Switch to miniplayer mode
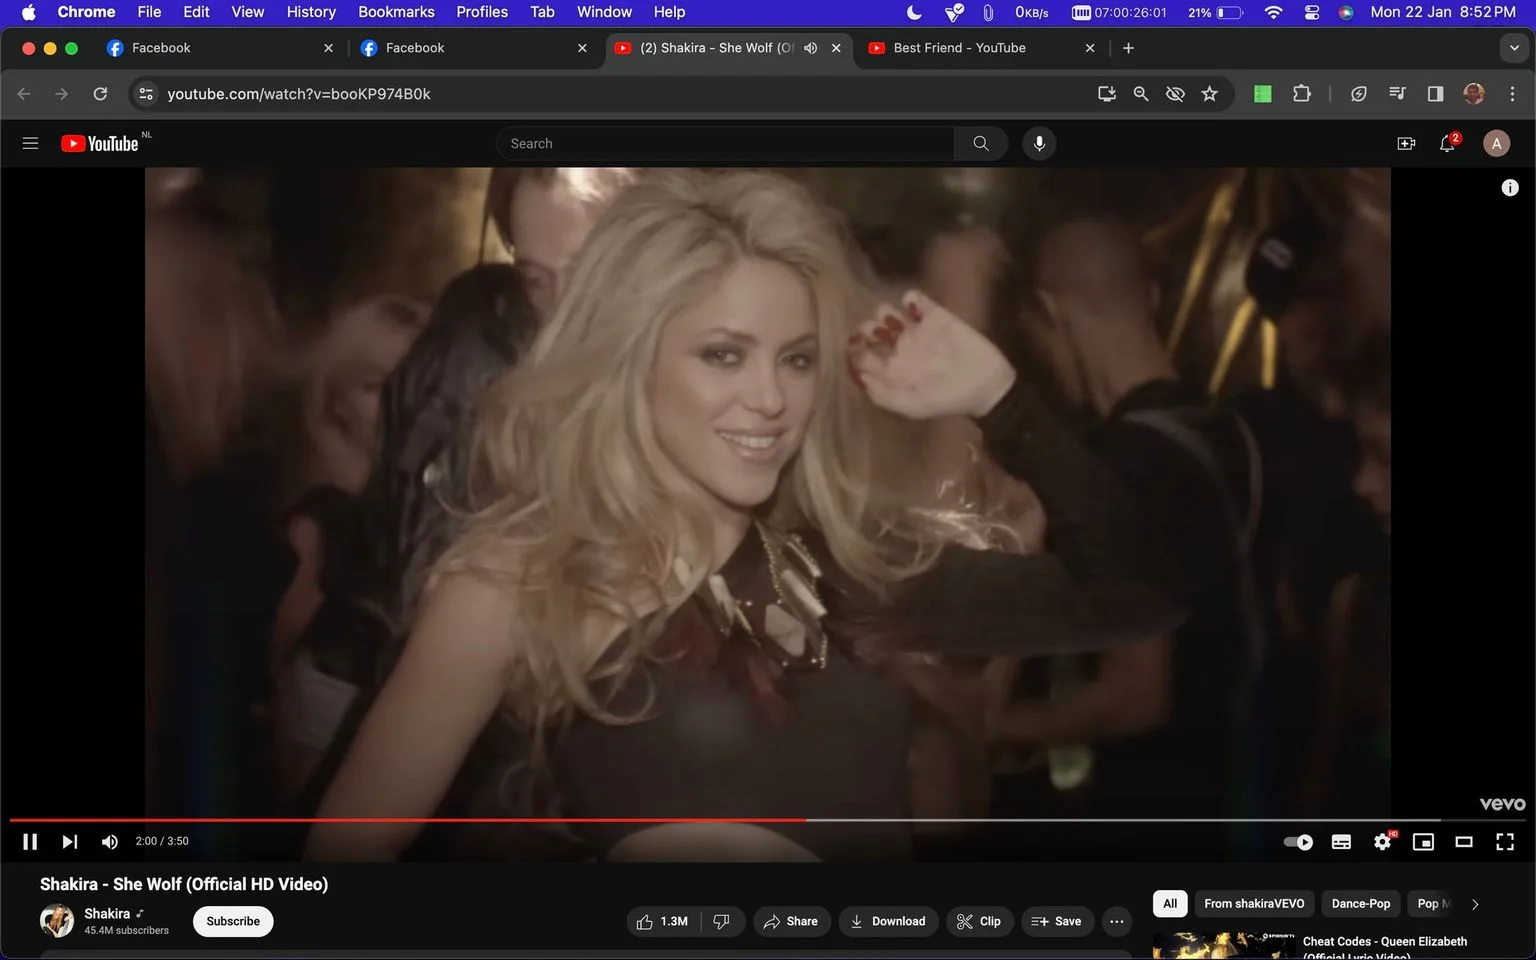The height and width of the screenshot is (960, 1536). point(1423,842)
